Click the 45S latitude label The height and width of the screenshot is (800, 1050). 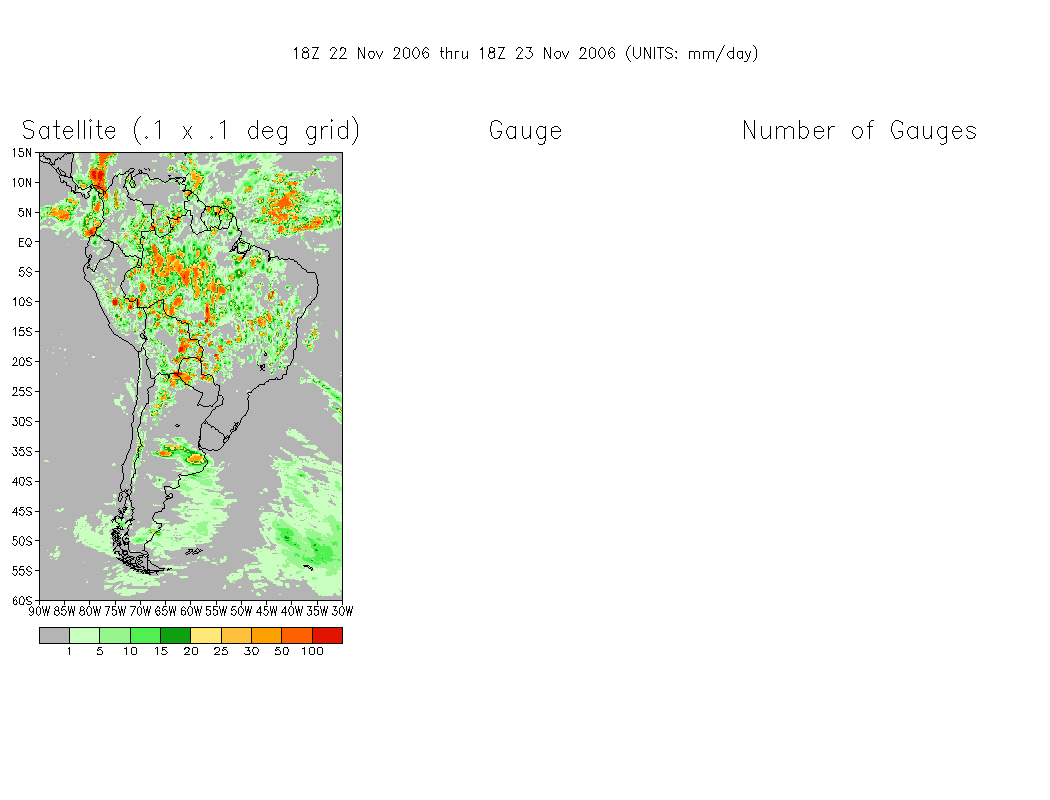point(22,511)
